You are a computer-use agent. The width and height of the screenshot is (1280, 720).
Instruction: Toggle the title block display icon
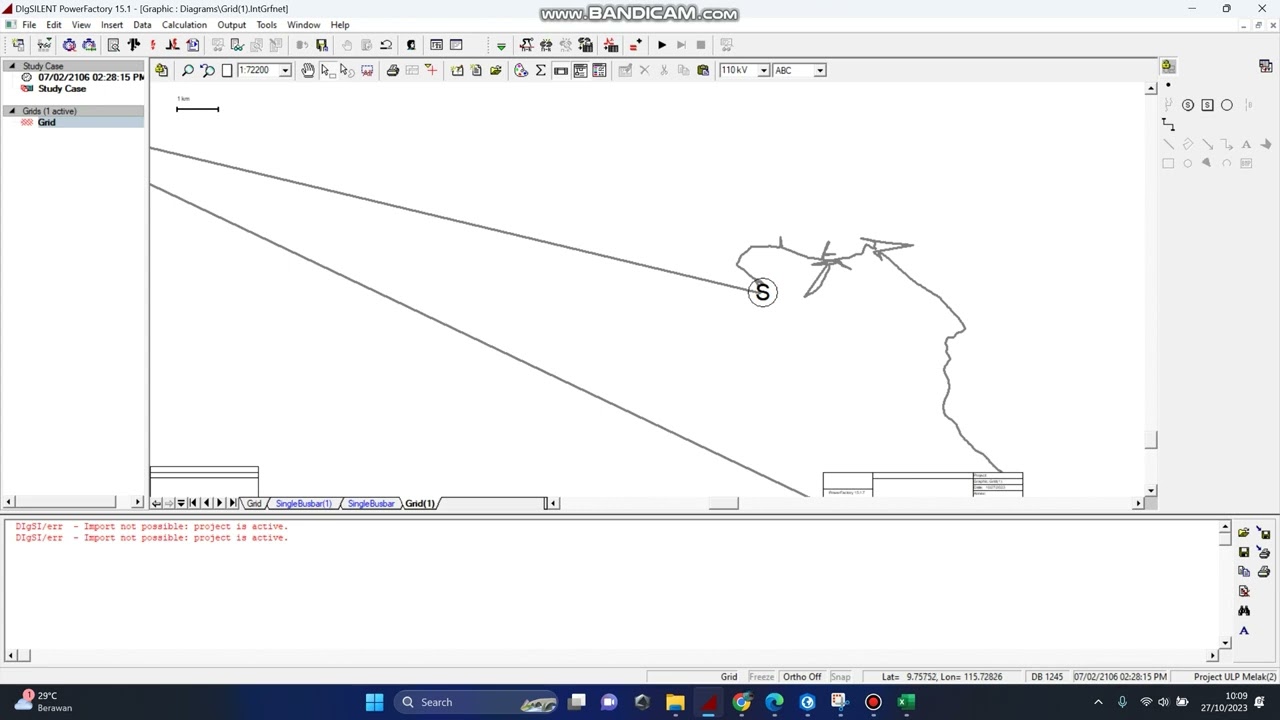(x=561, y=70)
